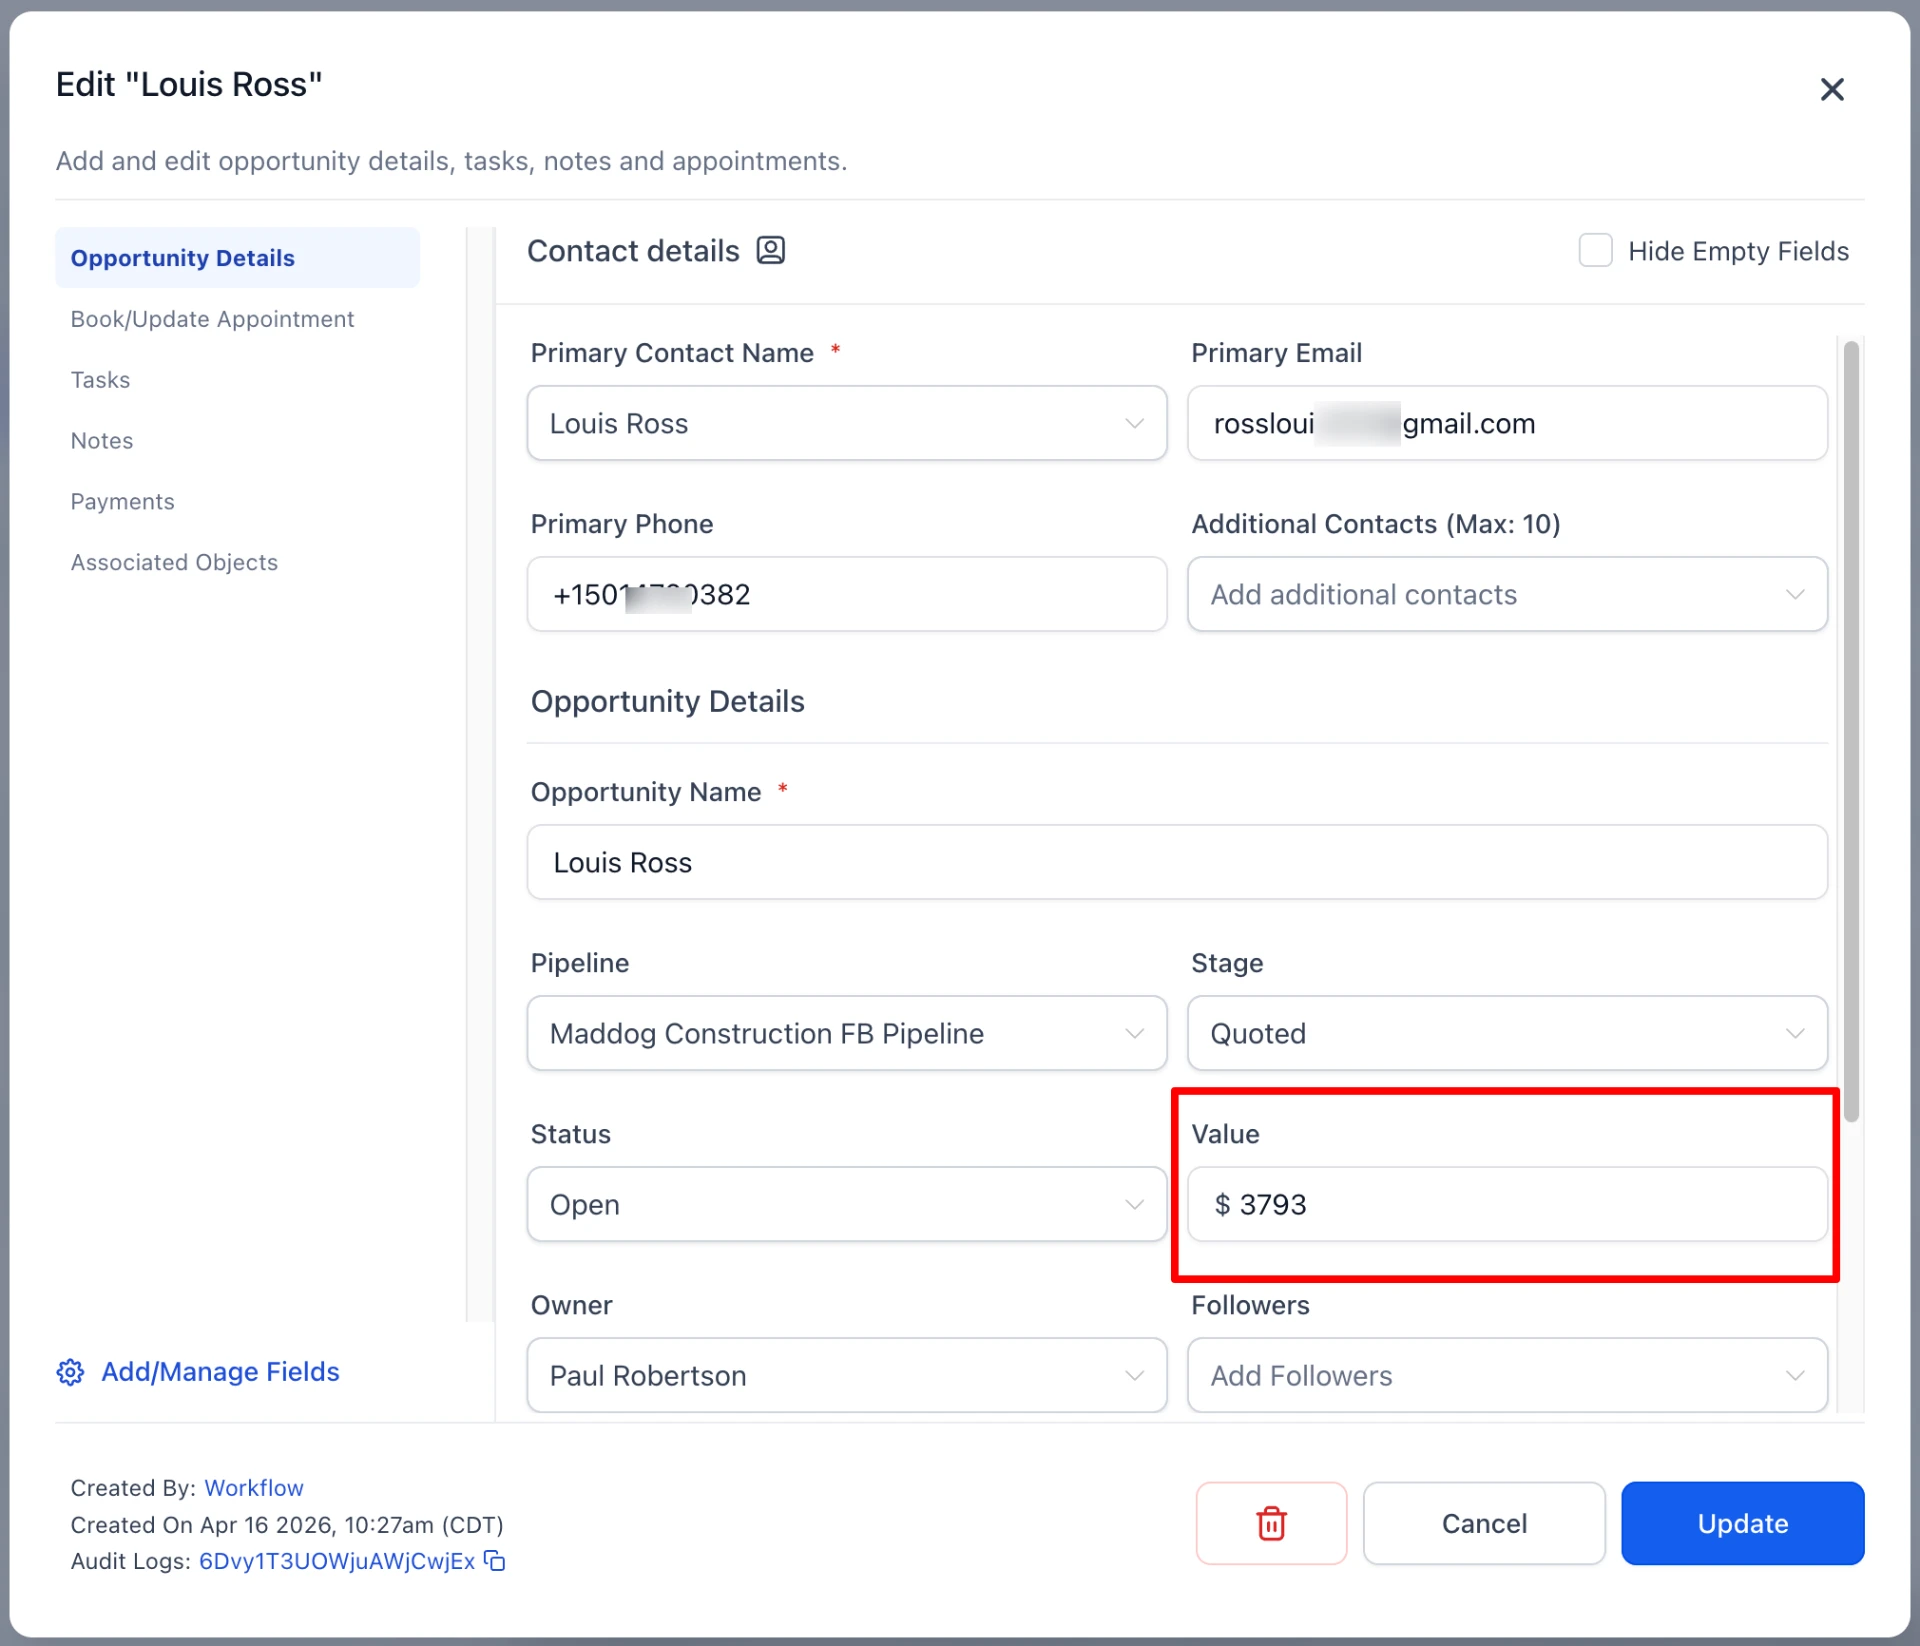
Task: Open the contact profile icon beside Contact details
Action: [770, 250]
